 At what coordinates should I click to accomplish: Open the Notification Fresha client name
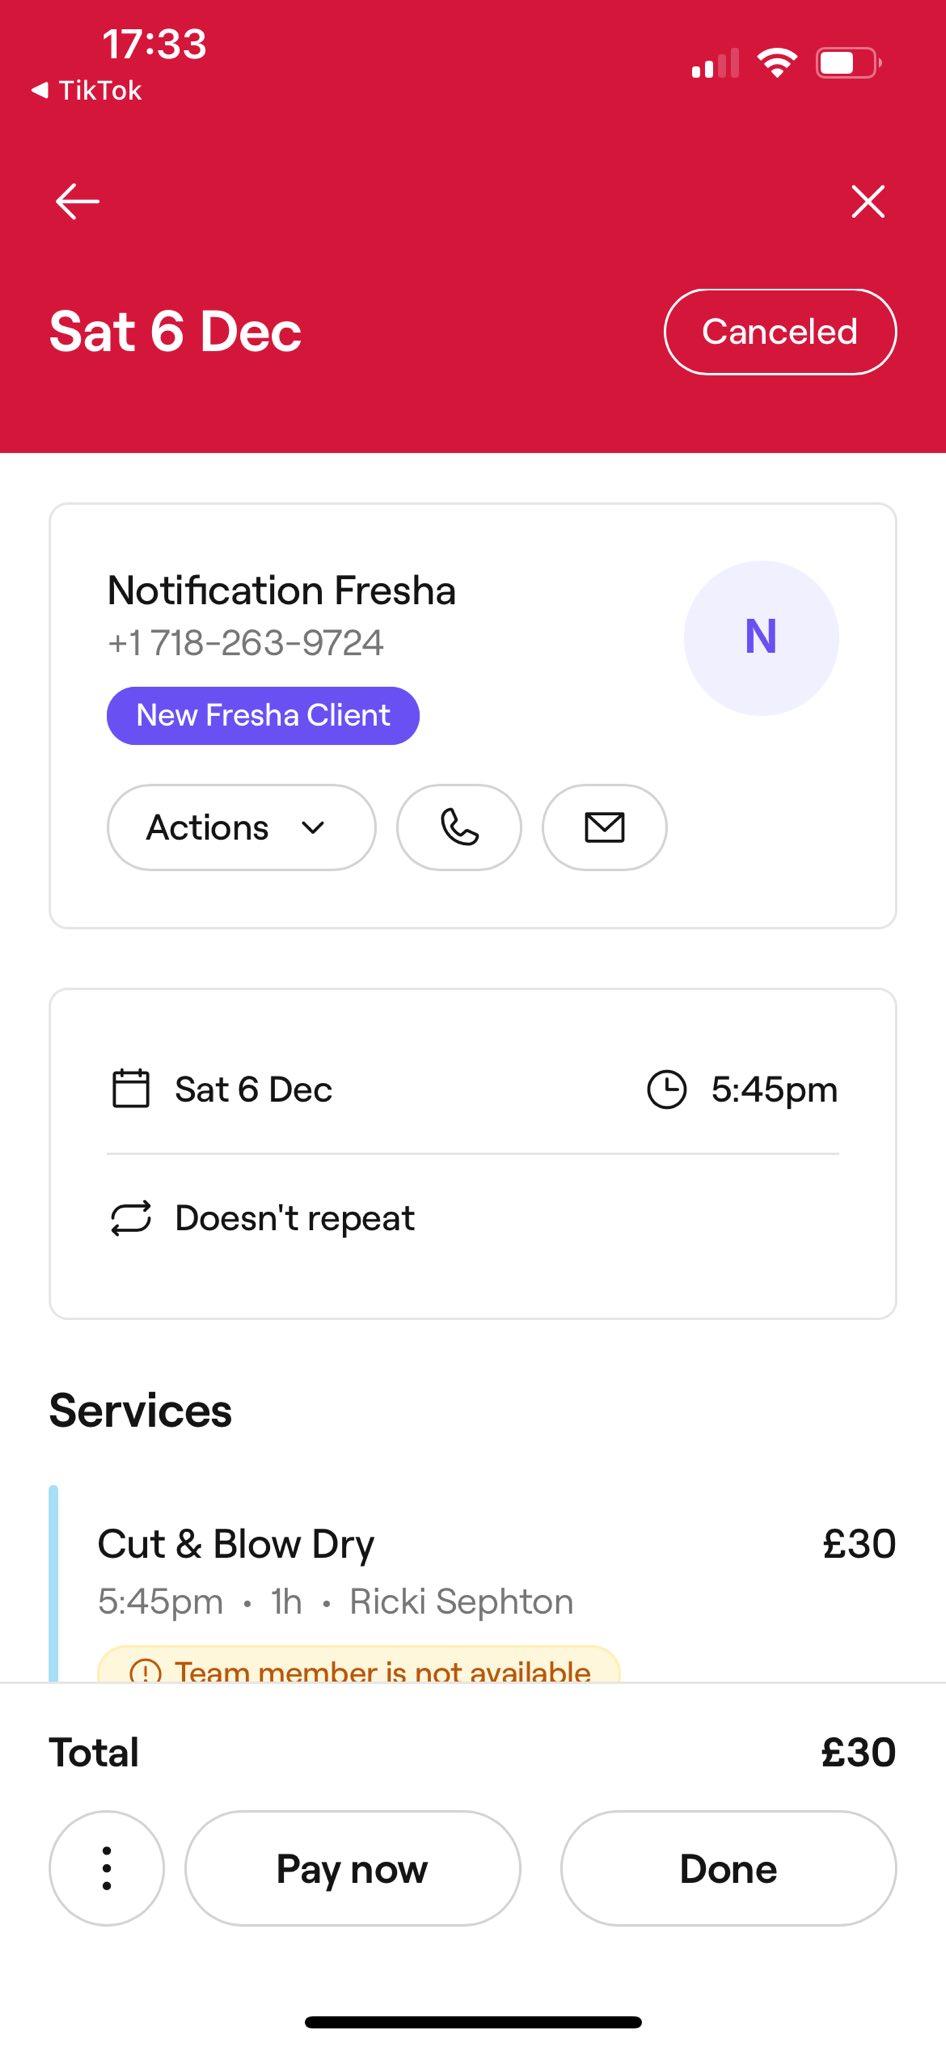[282, 590]
